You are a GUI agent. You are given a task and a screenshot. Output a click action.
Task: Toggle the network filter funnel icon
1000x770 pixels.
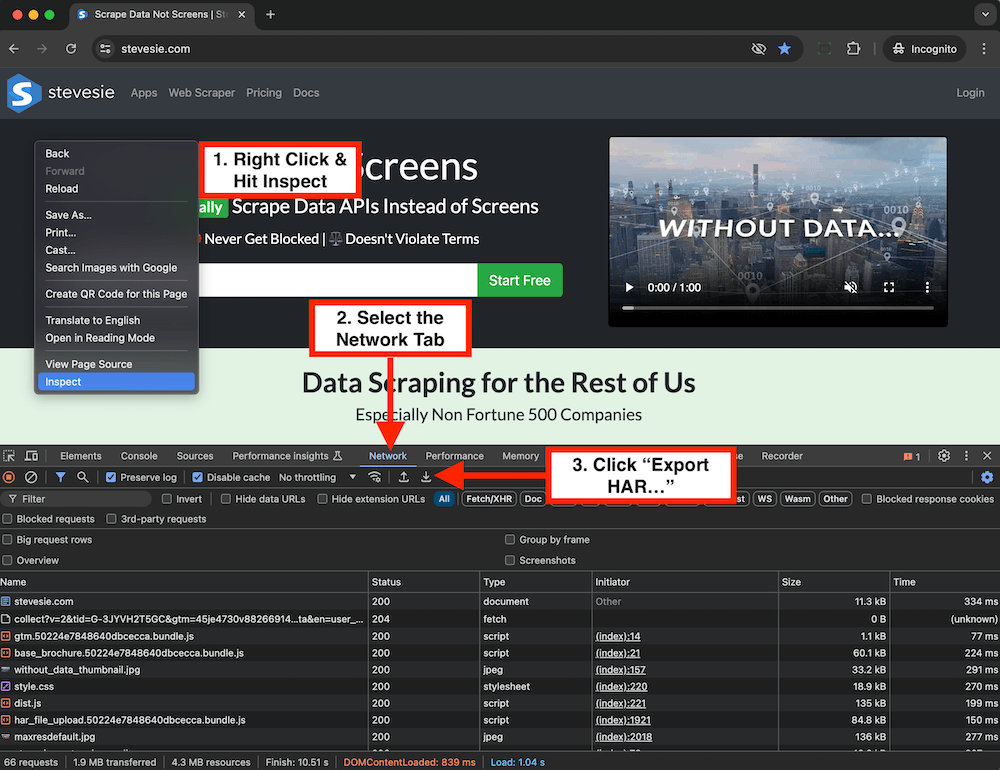click(61, 477)
